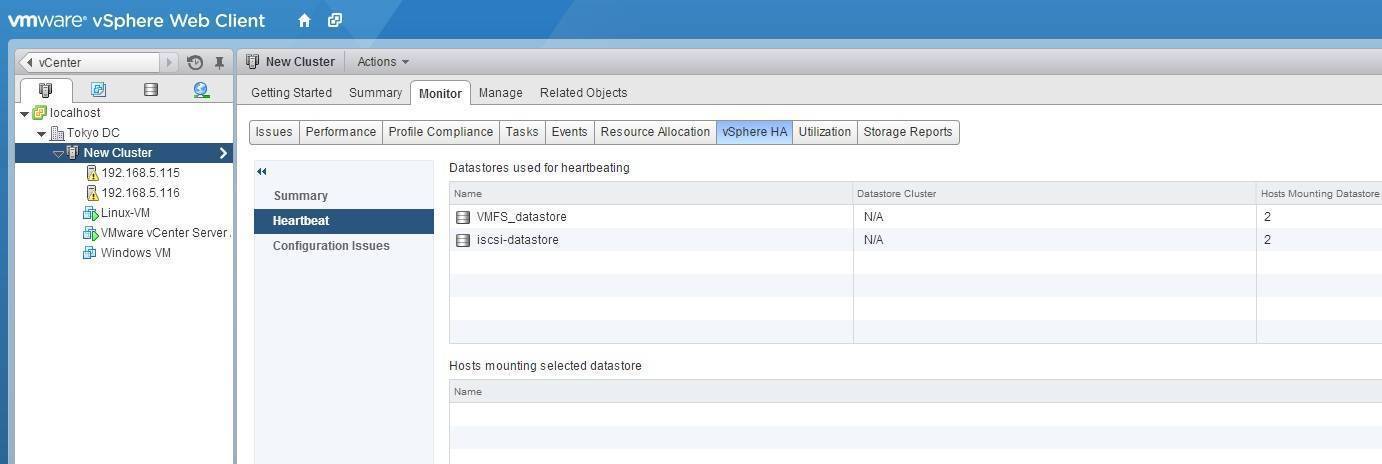The image size is (1382, 464).
Task: Click the VMFS_datastore row datastore icon
Action: [x=463, y=217]
